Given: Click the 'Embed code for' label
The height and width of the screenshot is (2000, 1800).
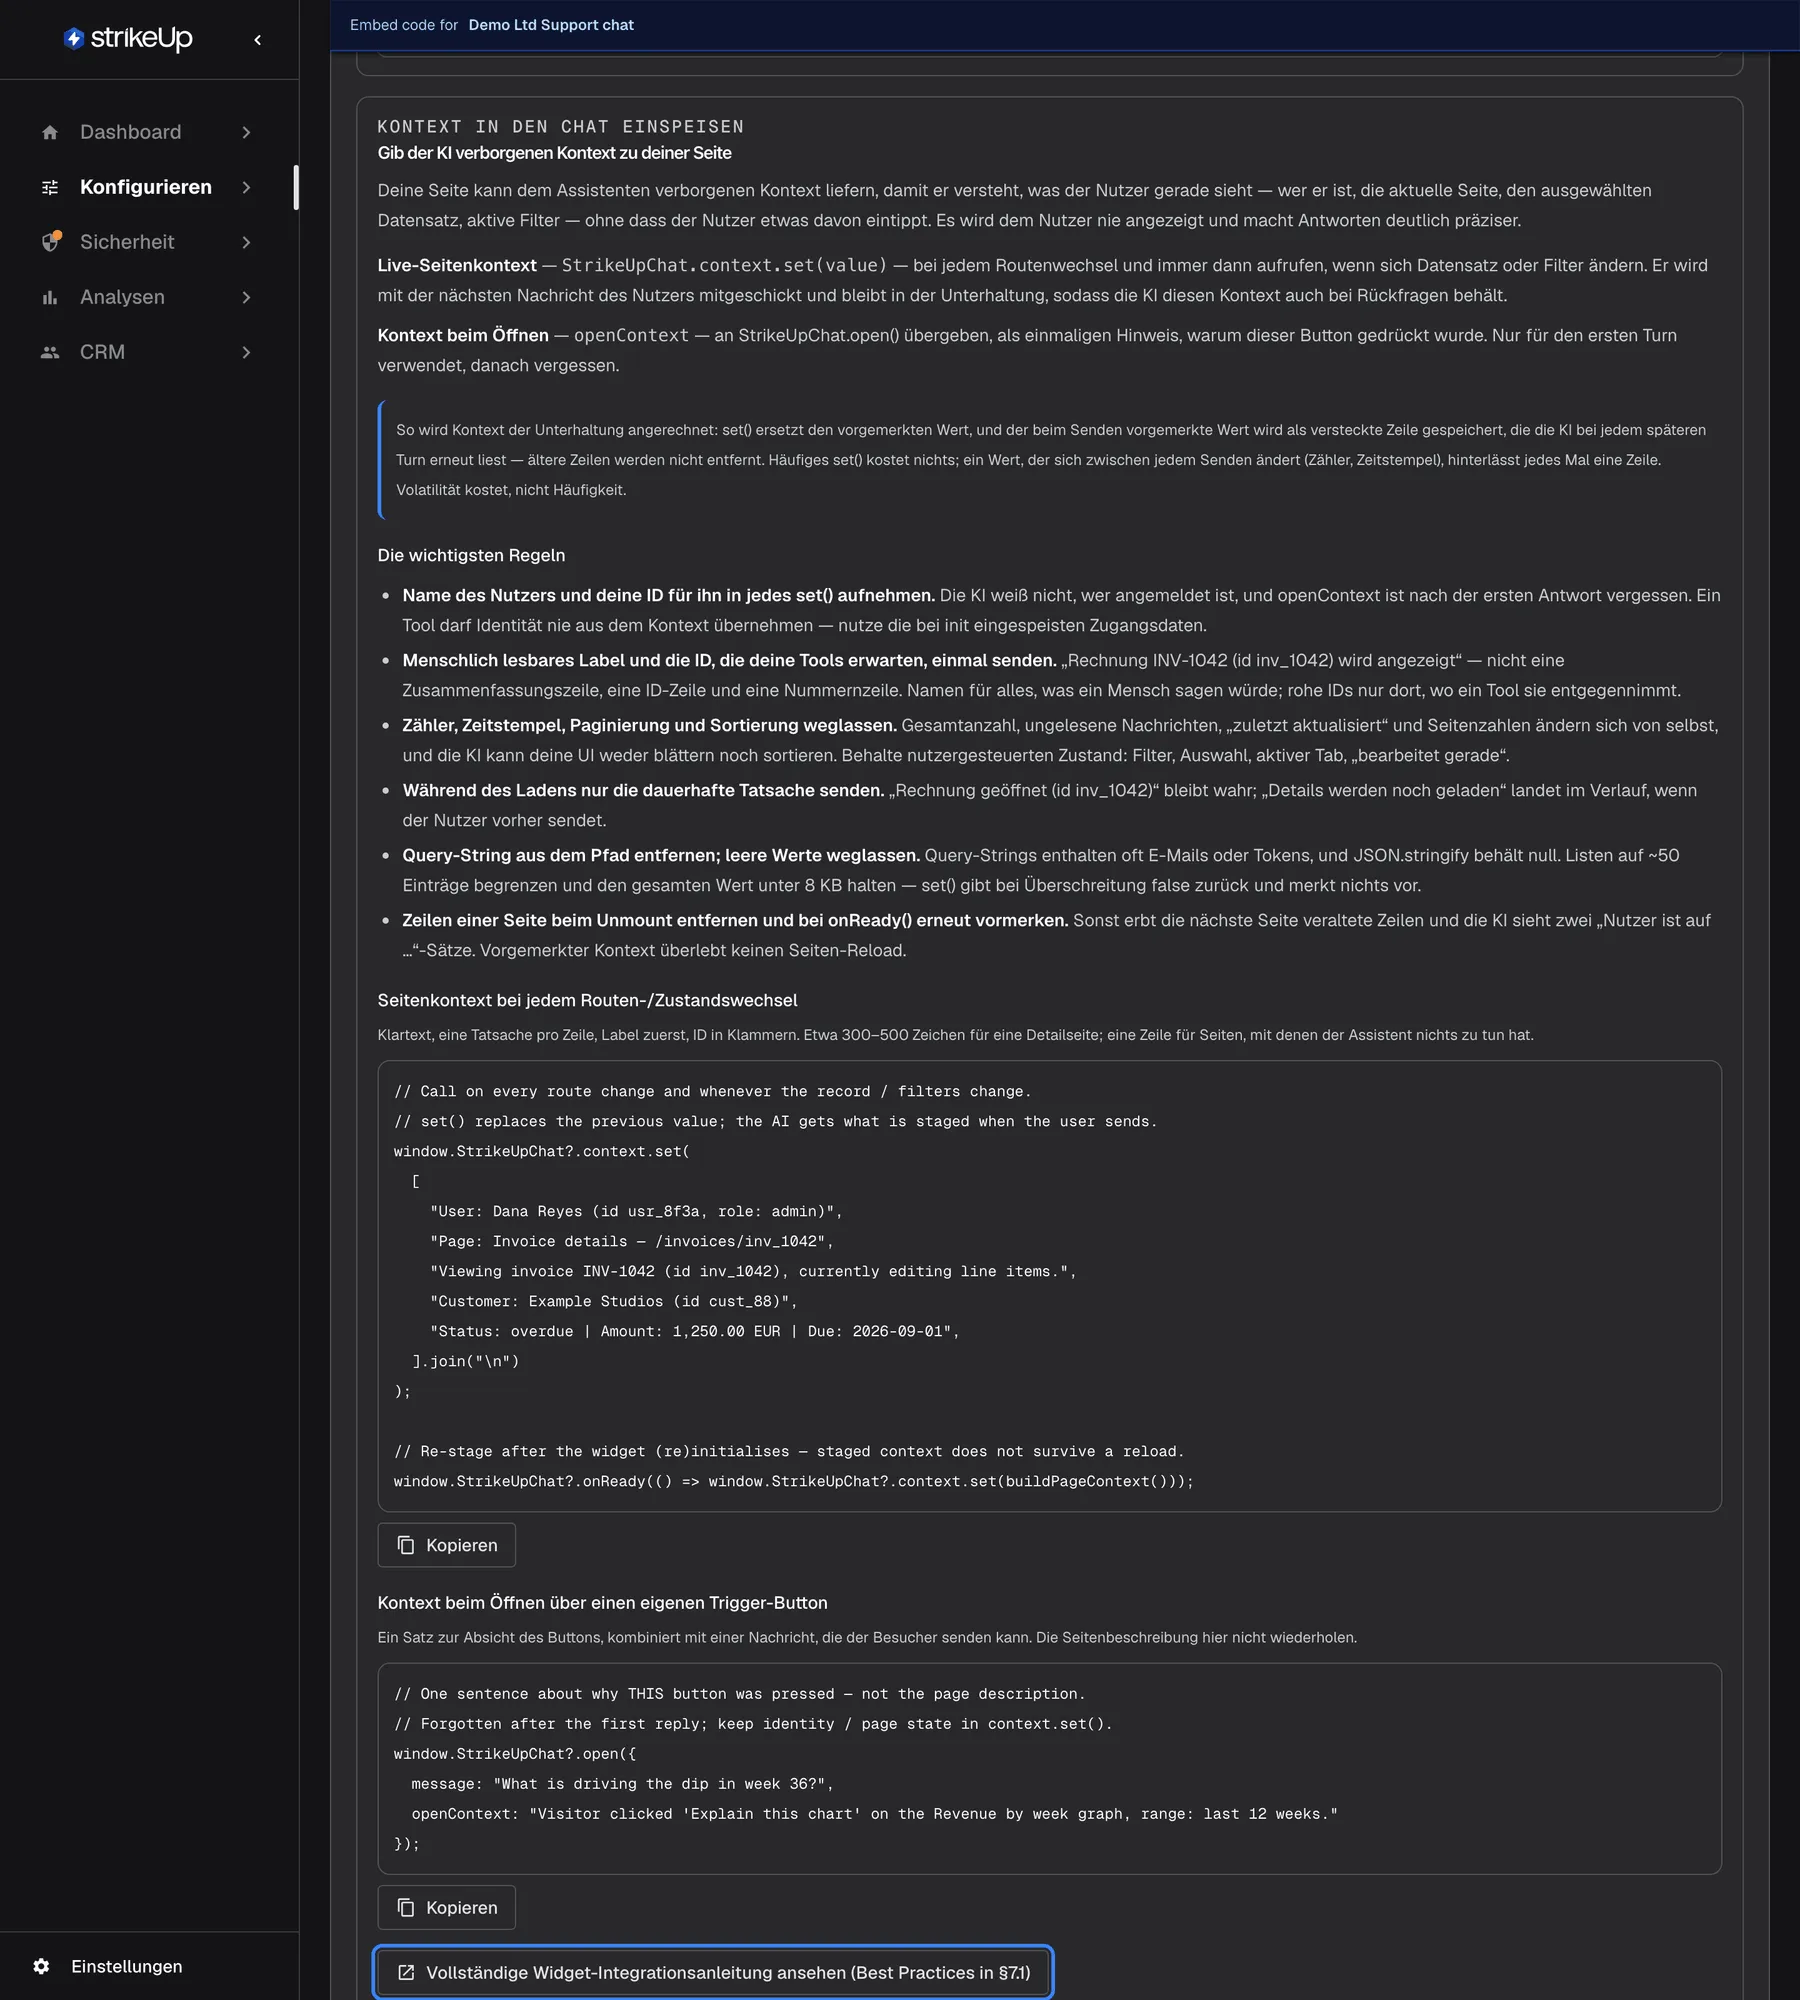Looking at the screenshot, I should pyautogui.click(x=404, y=25).
